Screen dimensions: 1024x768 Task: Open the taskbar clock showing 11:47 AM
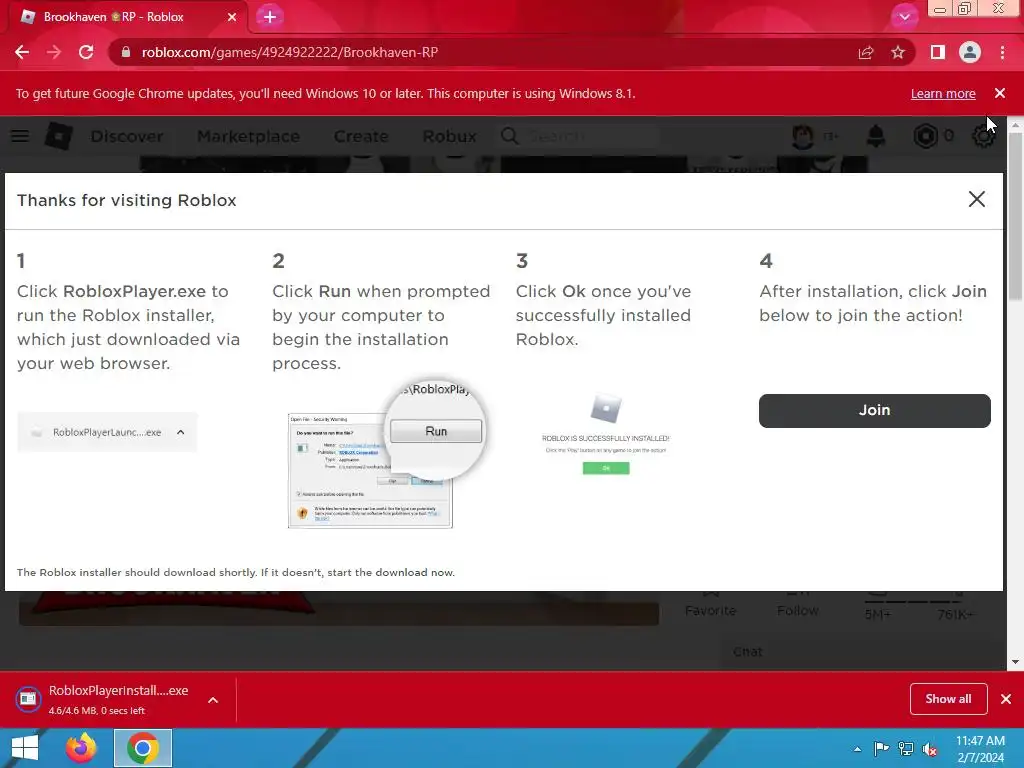pos(980,749)
